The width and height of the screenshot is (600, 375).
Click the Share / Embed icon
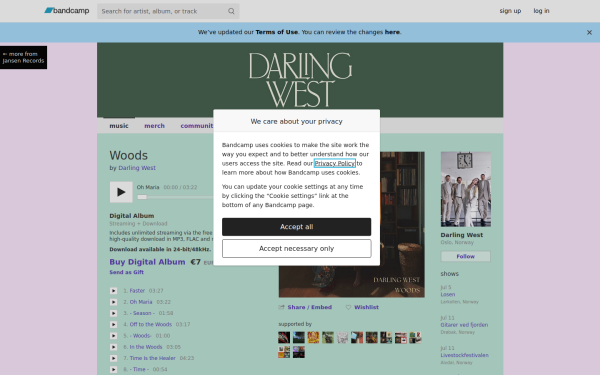[282, 307]
